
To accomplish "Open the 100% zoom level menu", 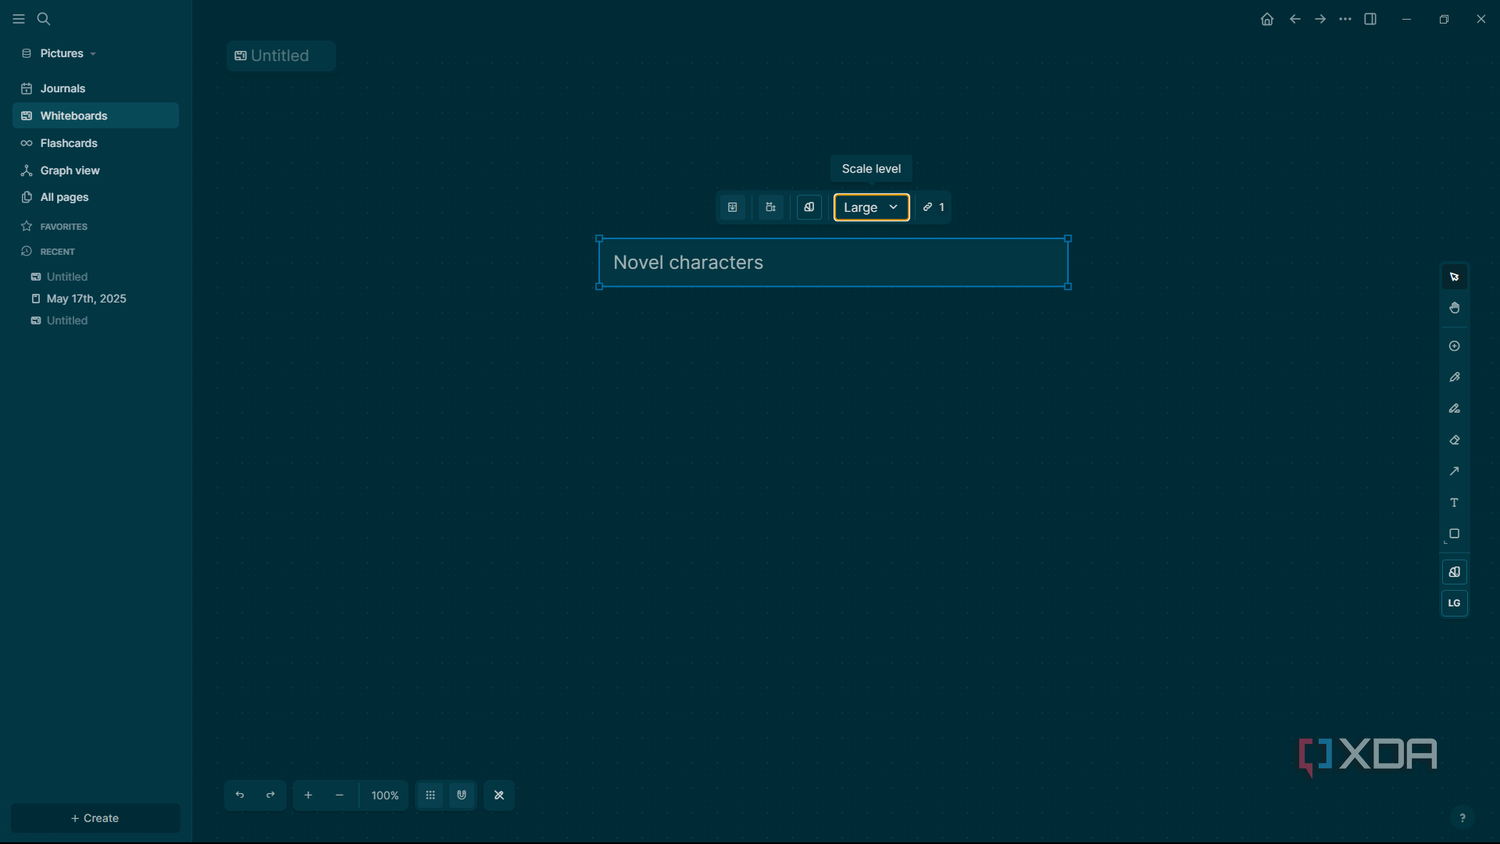I will click(x=385, y=795).
